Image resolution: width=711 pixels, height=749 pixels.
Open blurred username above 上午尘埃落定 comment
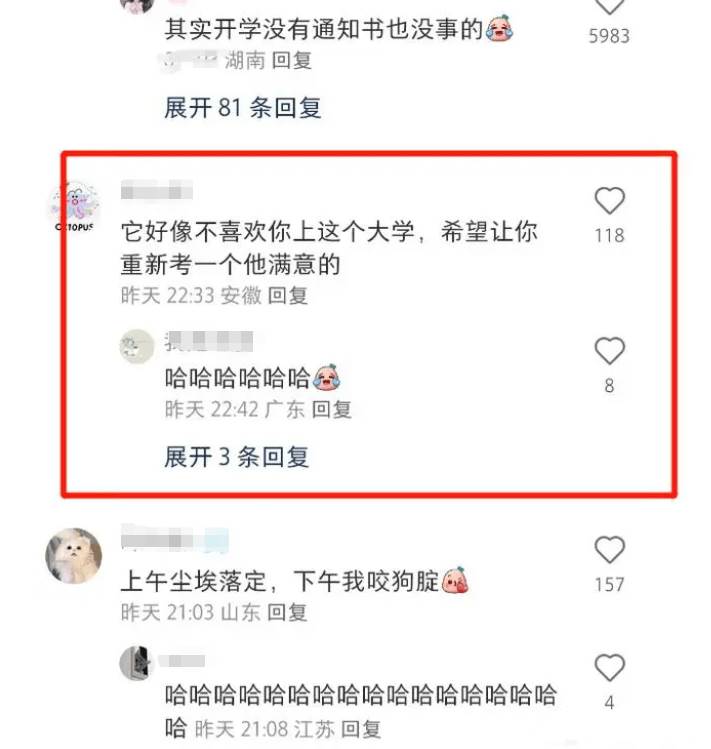tap(175, 539)
